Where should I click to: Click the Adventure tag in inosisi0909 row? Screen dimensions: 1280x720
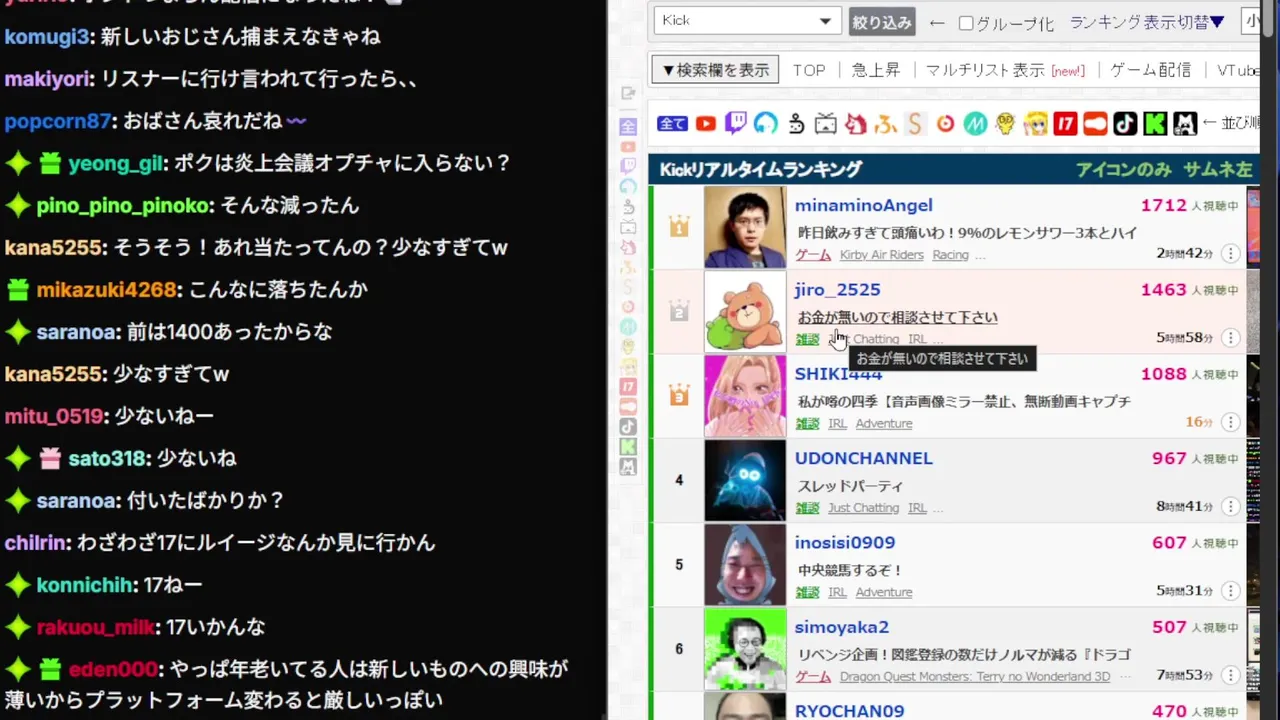tap(884, 592)
